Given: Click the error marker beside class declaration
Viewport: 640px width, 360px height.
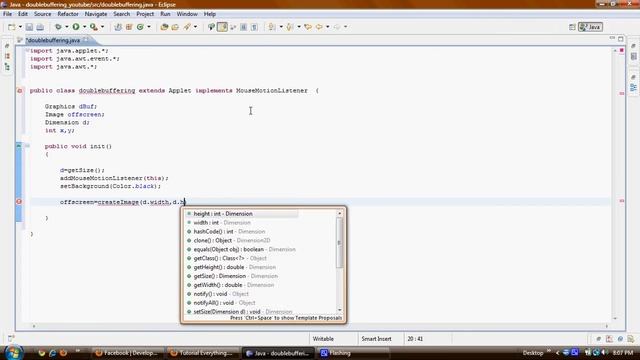Looking at the screenshot, I should click(x=19, y=91).
